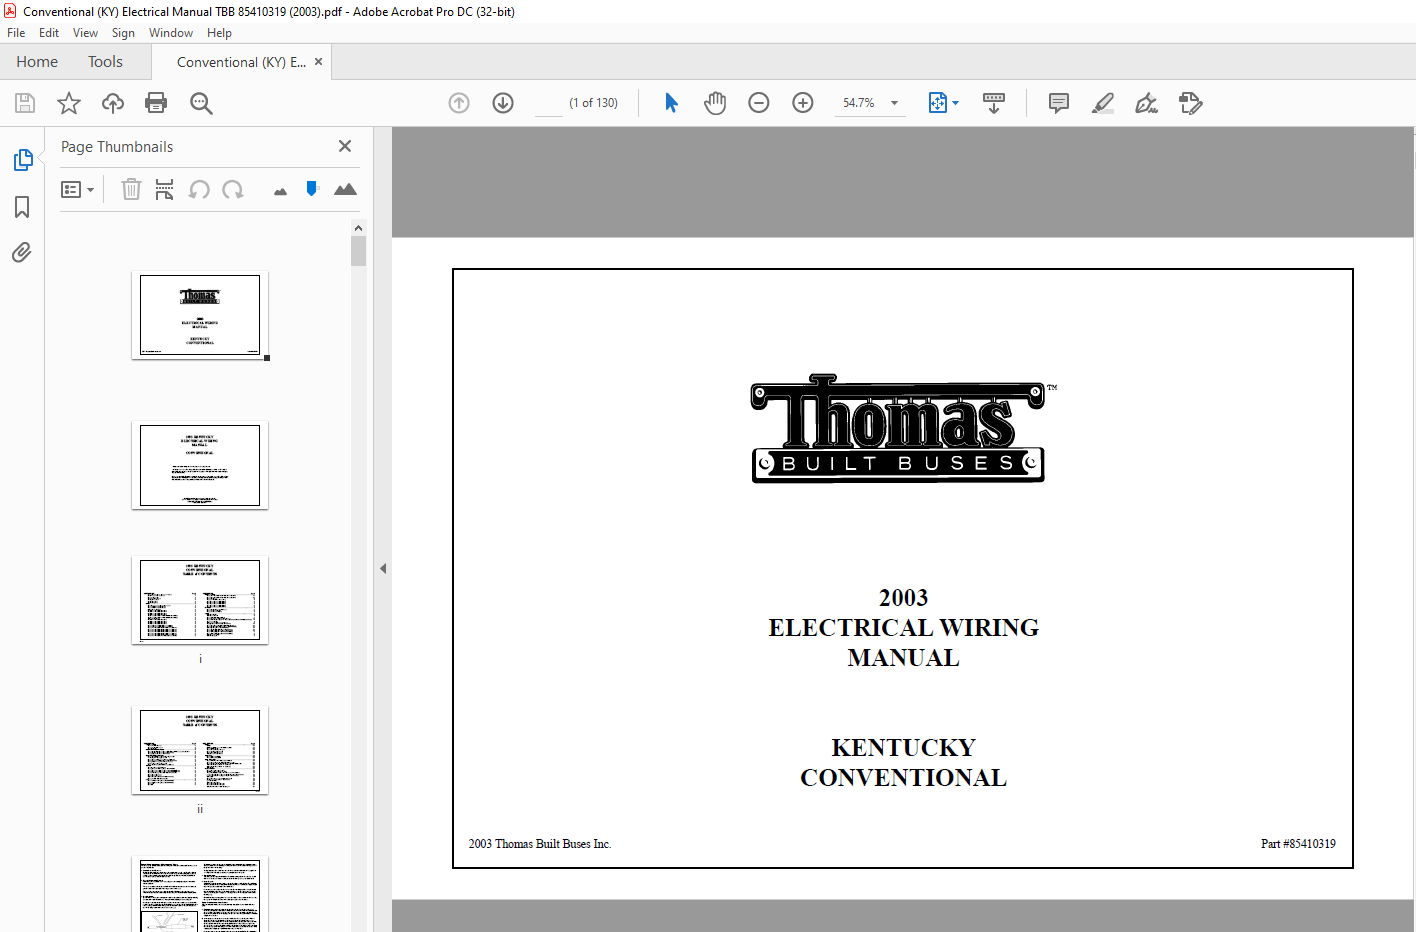Go to previous page arrow

pyautogui.click(x=459, y=103)
